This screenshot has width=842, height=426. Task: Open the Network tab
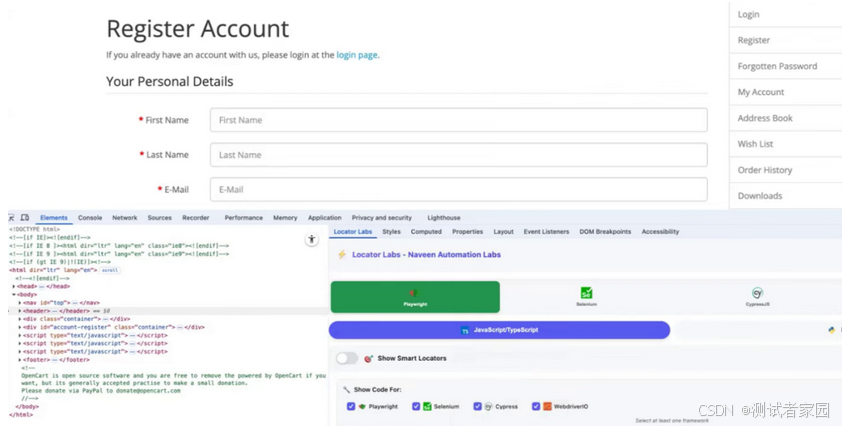click(x=125, y=218)
